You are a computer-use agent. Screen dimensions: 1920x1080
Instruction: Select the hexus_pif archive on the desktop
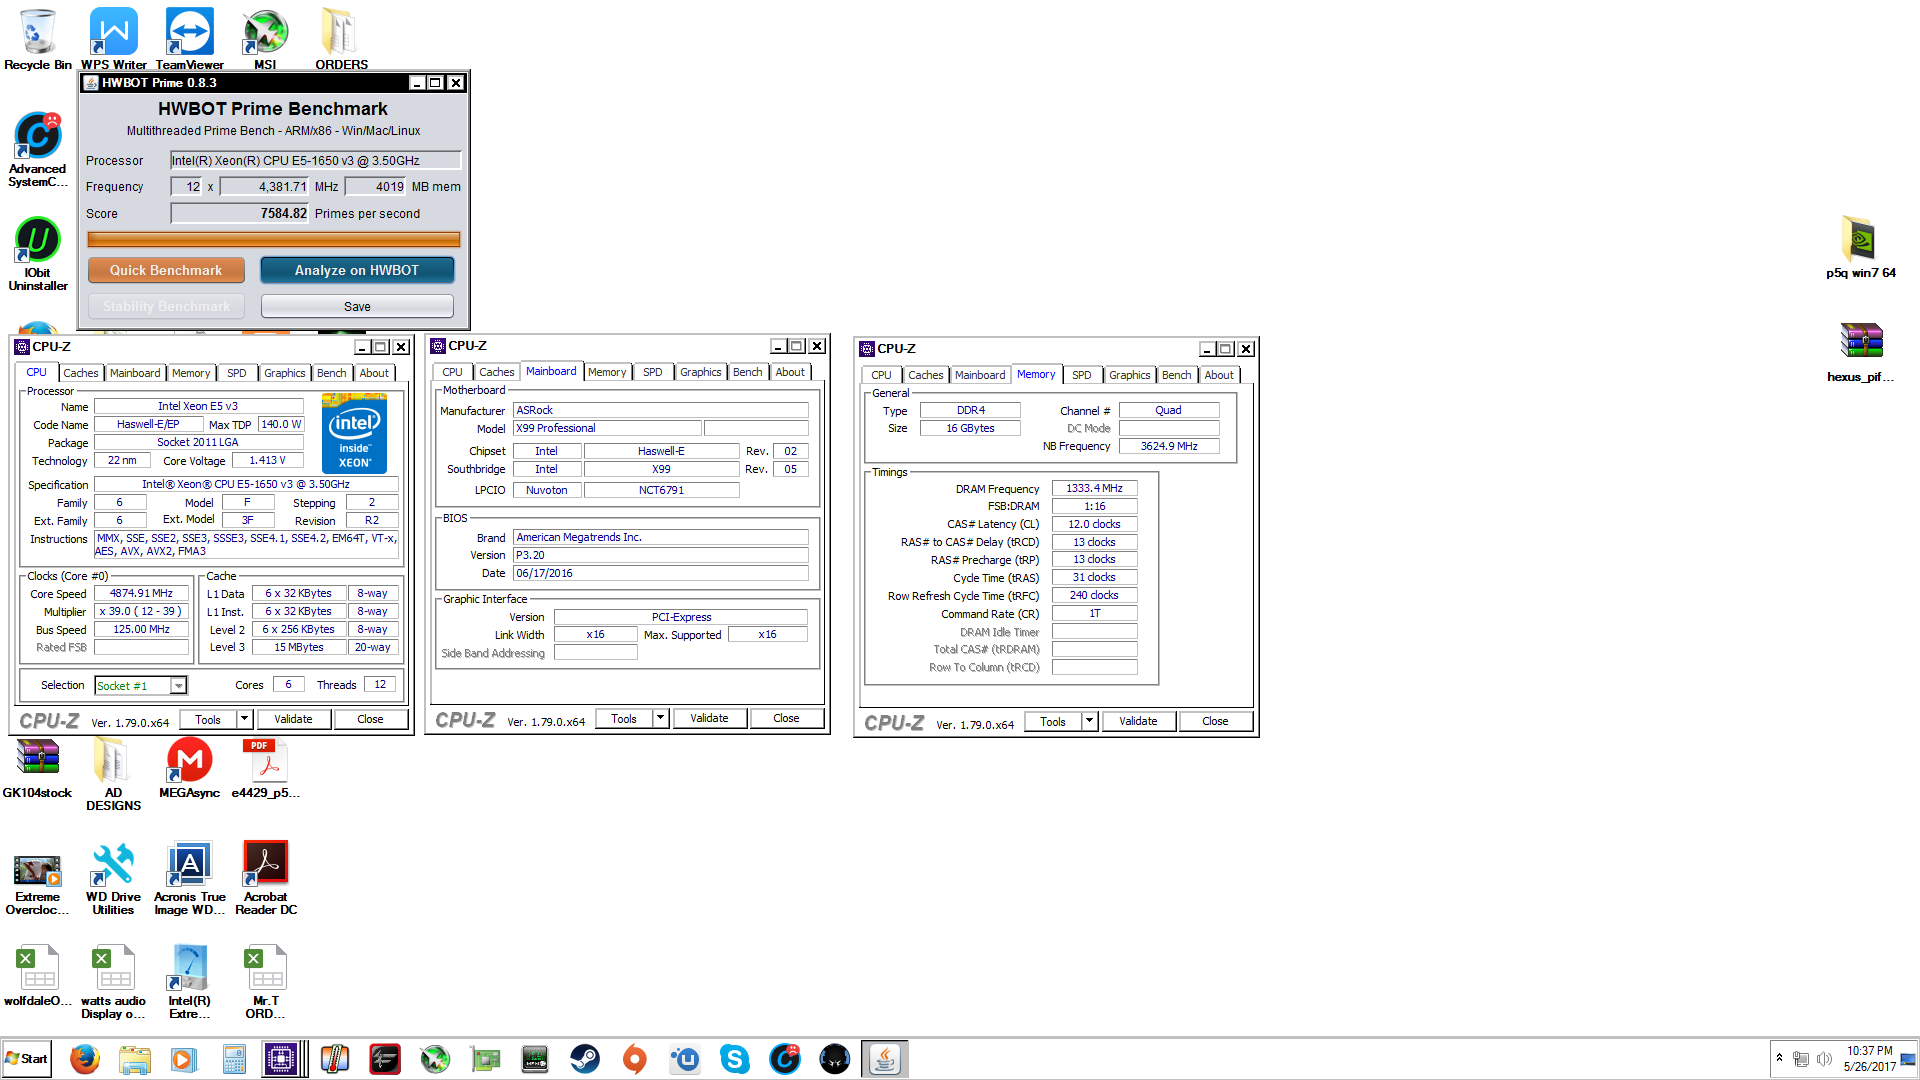1860,352
